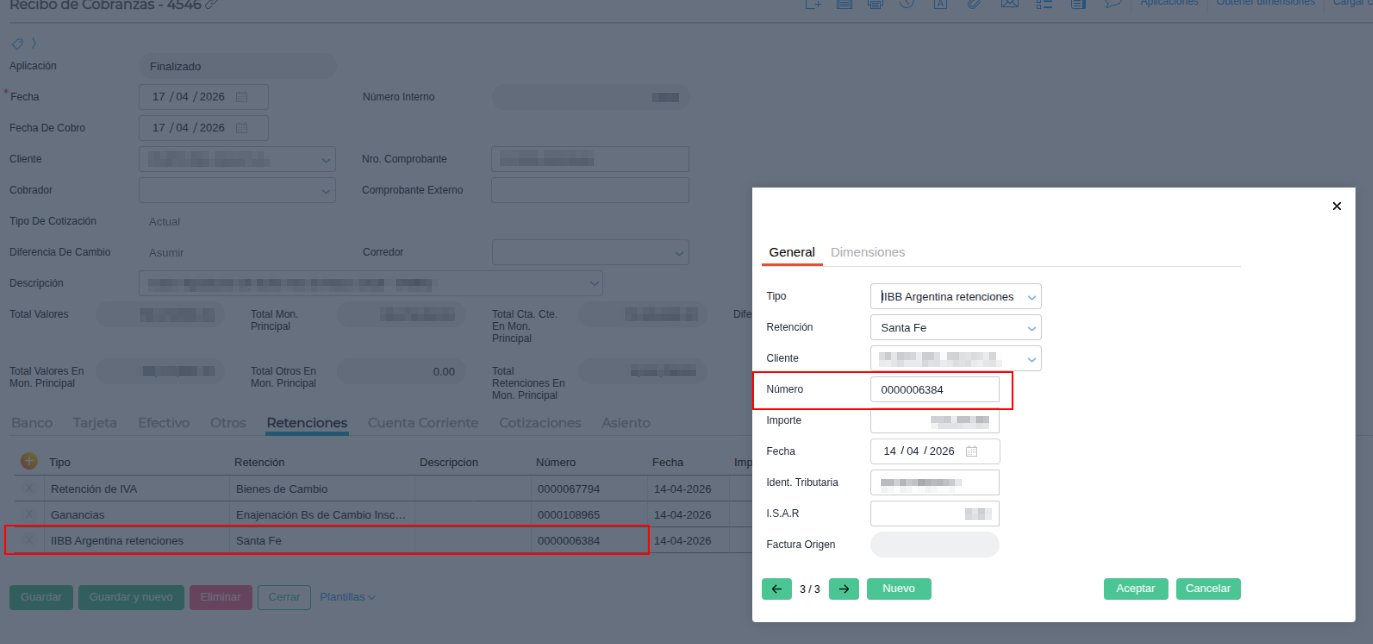Click the Nuevo button in dialog
This screenshot has width=1373, height=644.
click(898, 589)
